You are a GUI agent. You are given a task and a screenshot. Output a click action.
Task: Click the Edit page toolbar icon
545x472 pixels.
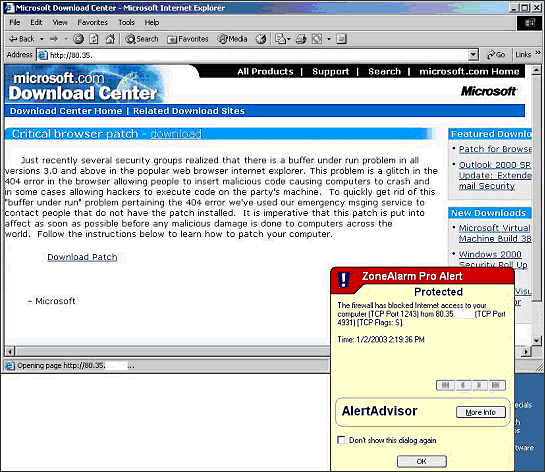[317, 39]
